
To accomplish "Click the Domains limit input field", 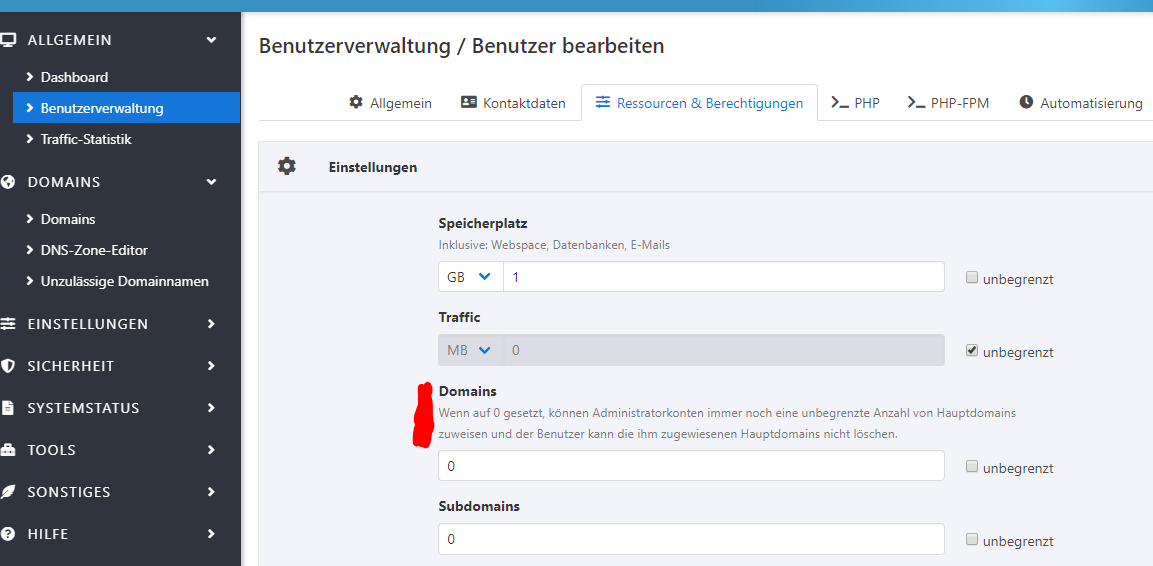I will 690,466.
